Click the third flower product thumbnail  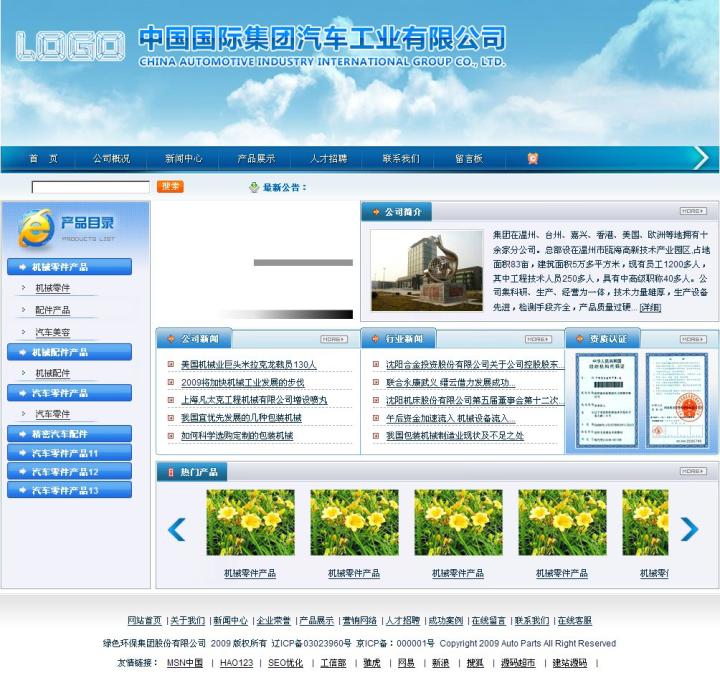click(x=458, y=522)
